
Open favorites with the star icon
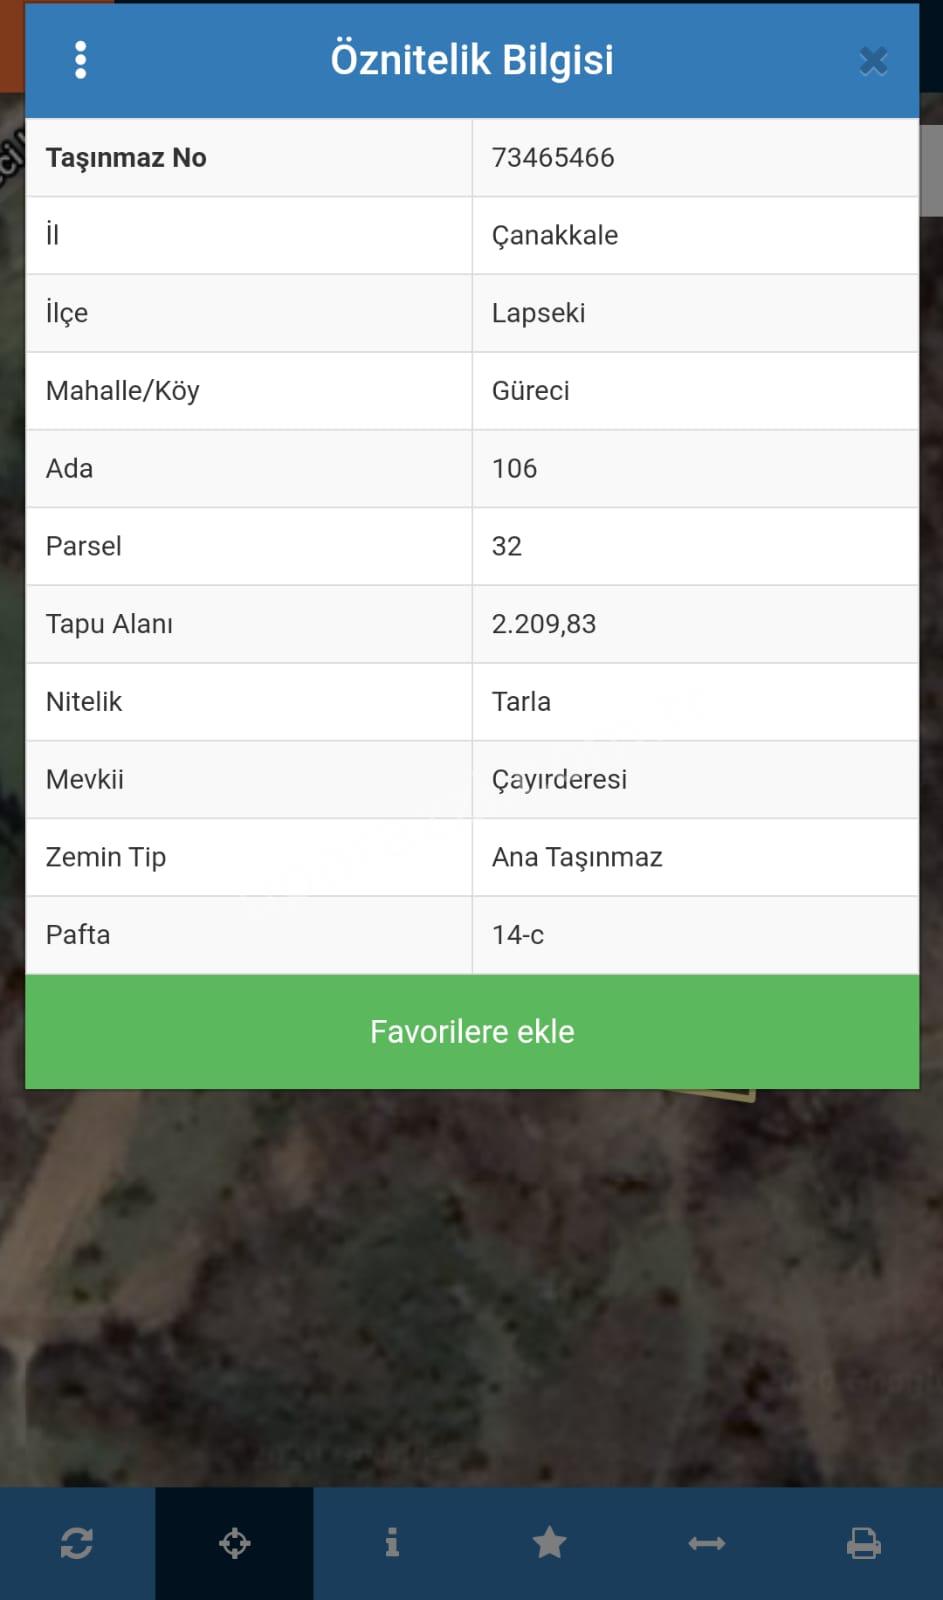click(x=549, y=1543)
